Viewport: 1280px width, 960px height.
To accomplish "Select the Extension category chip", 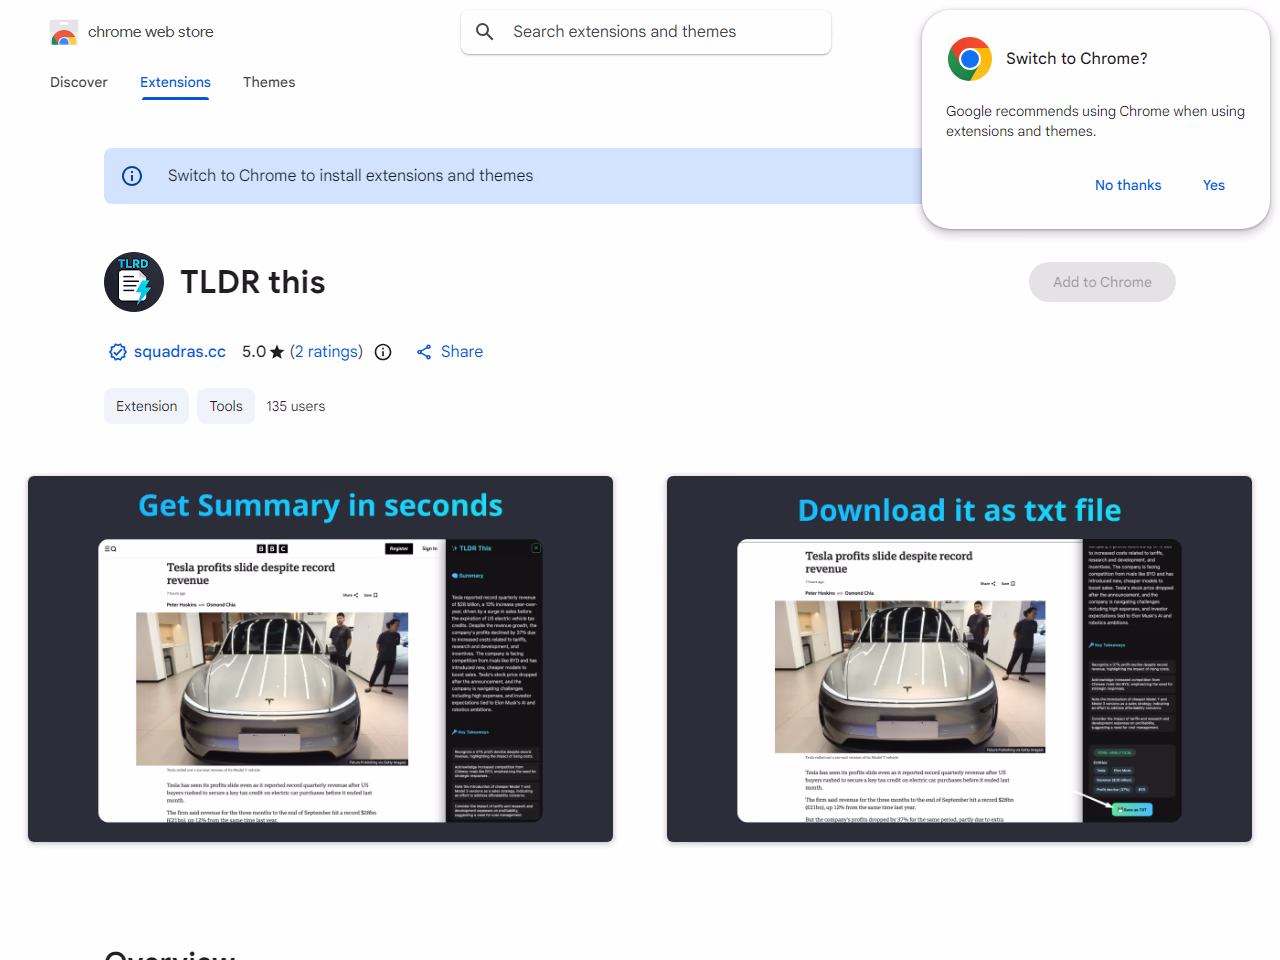I will tap(147, 406).
